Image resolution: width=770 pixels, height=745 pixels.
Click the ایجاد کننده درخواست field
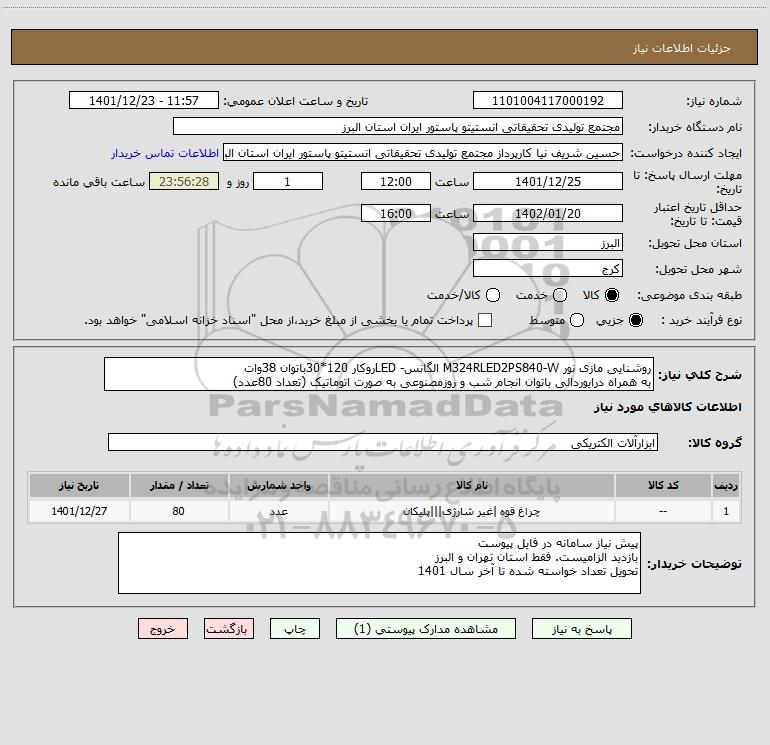423,152
